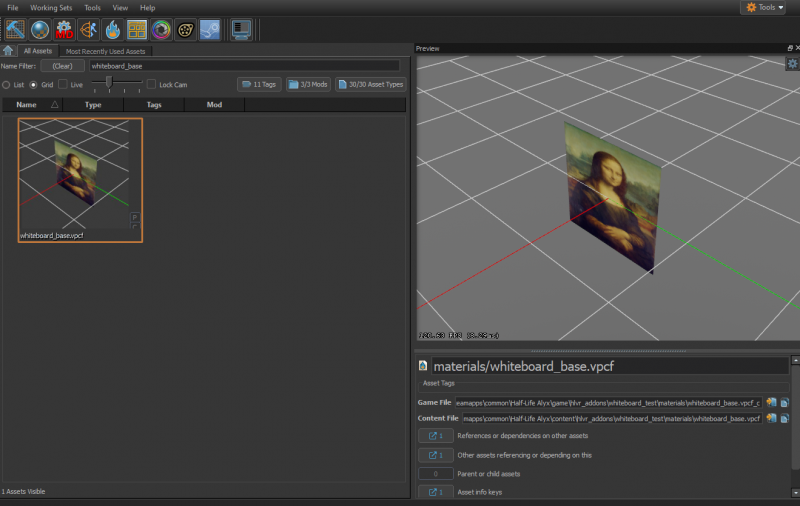Viewport: 800px width, 506px height.
Task: Click the Game File path field
Action: click(608, 403)
